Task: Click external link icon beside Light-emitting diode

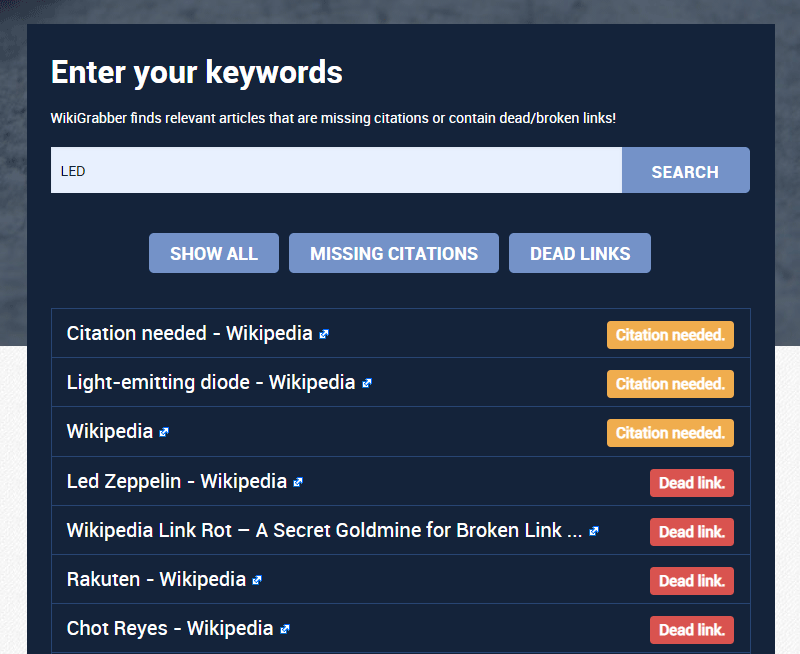Action: tap(367, 383)
